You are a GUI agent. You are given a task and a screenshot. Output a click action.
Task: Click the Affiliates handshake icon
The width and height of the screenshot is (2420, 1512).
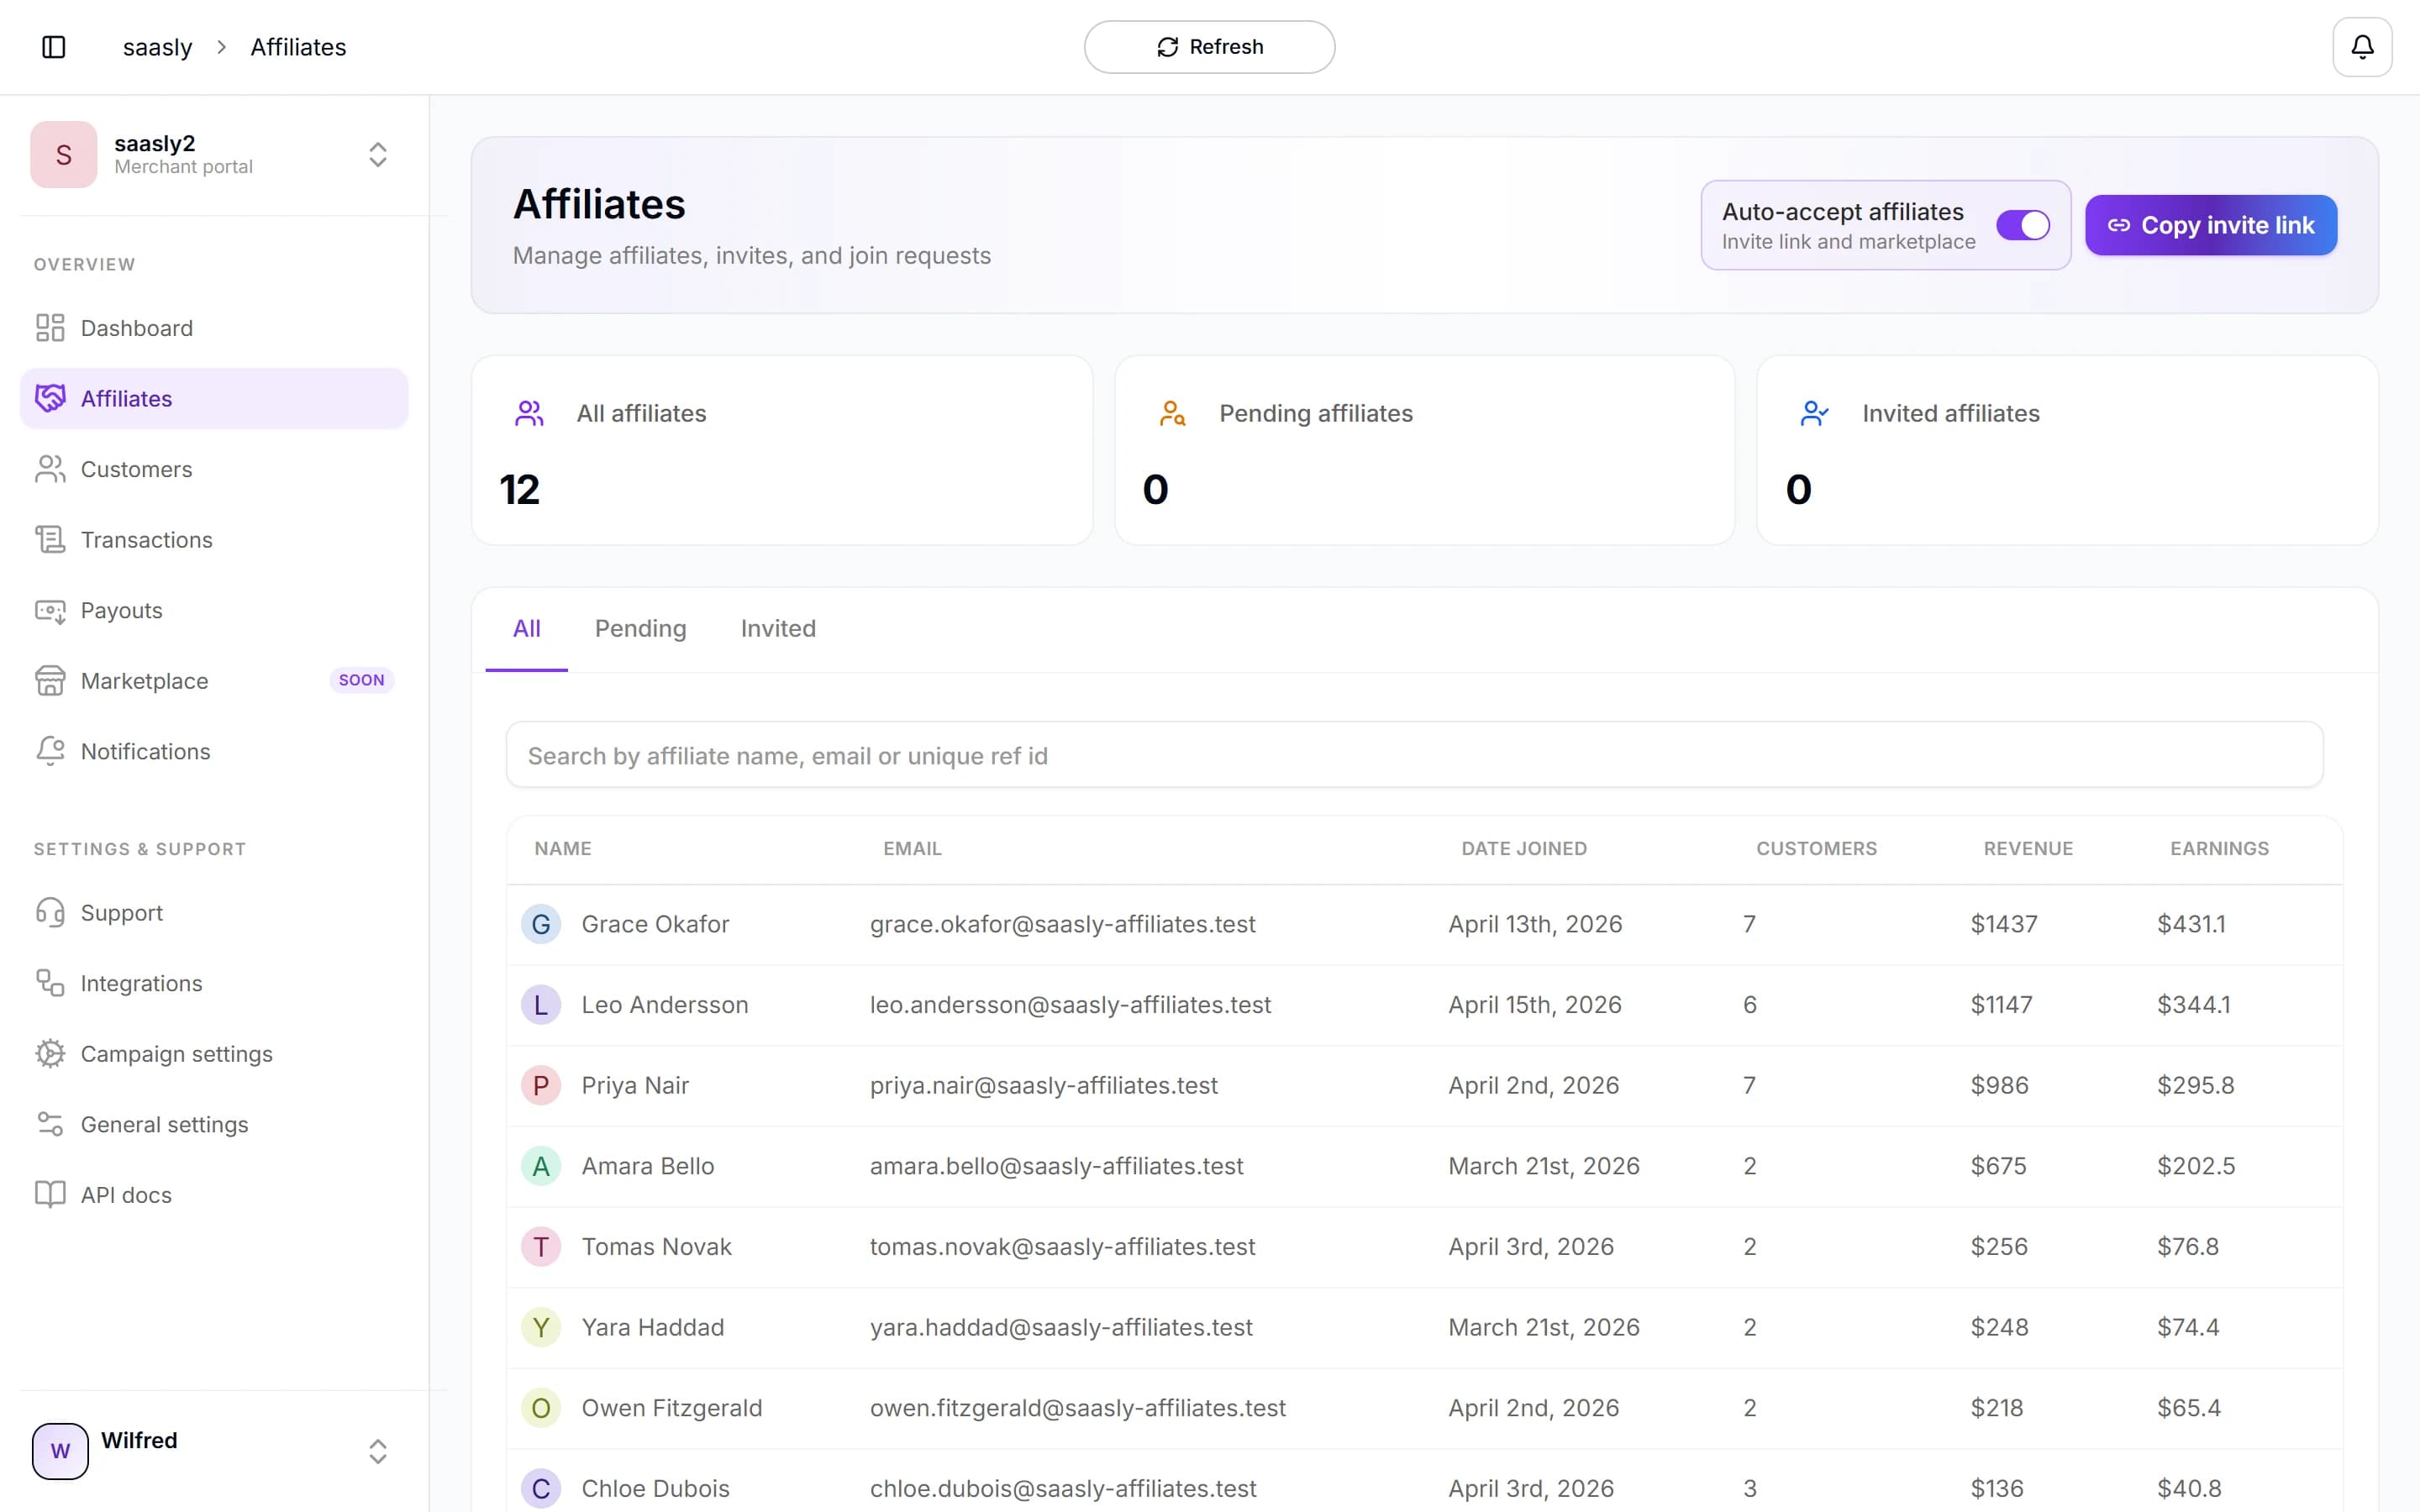50,398
